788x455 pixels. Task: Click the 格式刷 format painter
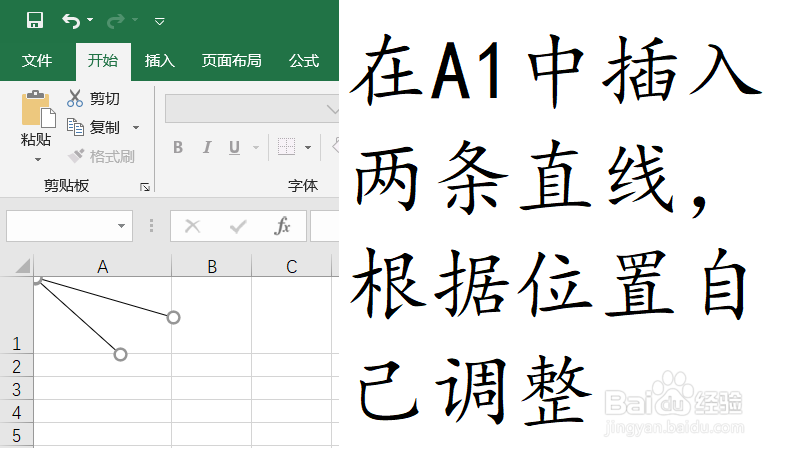click(x=101, y=156)
